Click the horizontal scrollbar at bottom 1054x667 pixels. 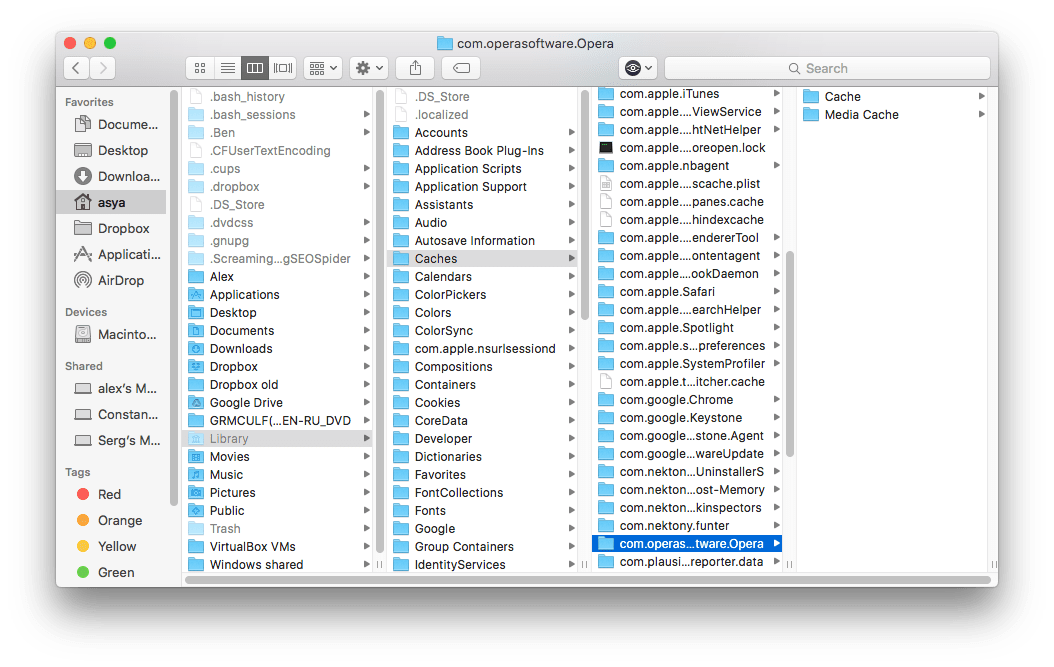coord(587,580)
